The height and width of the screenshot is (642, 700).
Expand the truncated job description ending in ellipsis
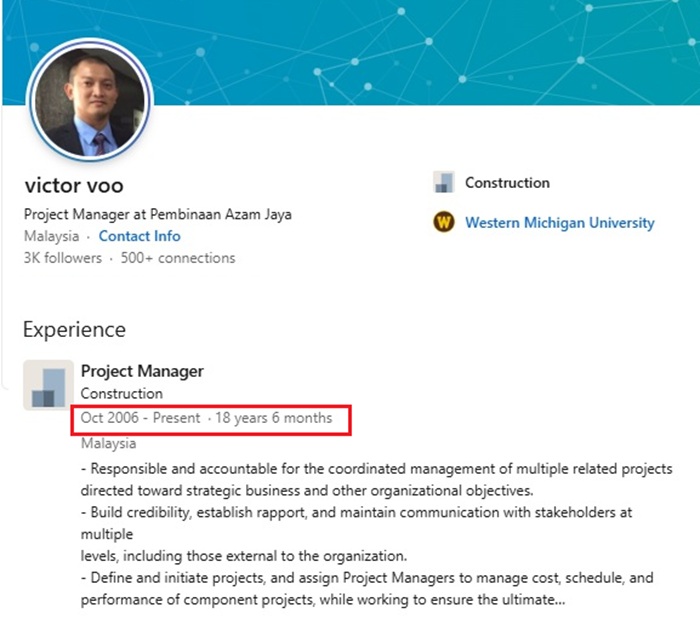pyautogui.click(x=560, y=601)
